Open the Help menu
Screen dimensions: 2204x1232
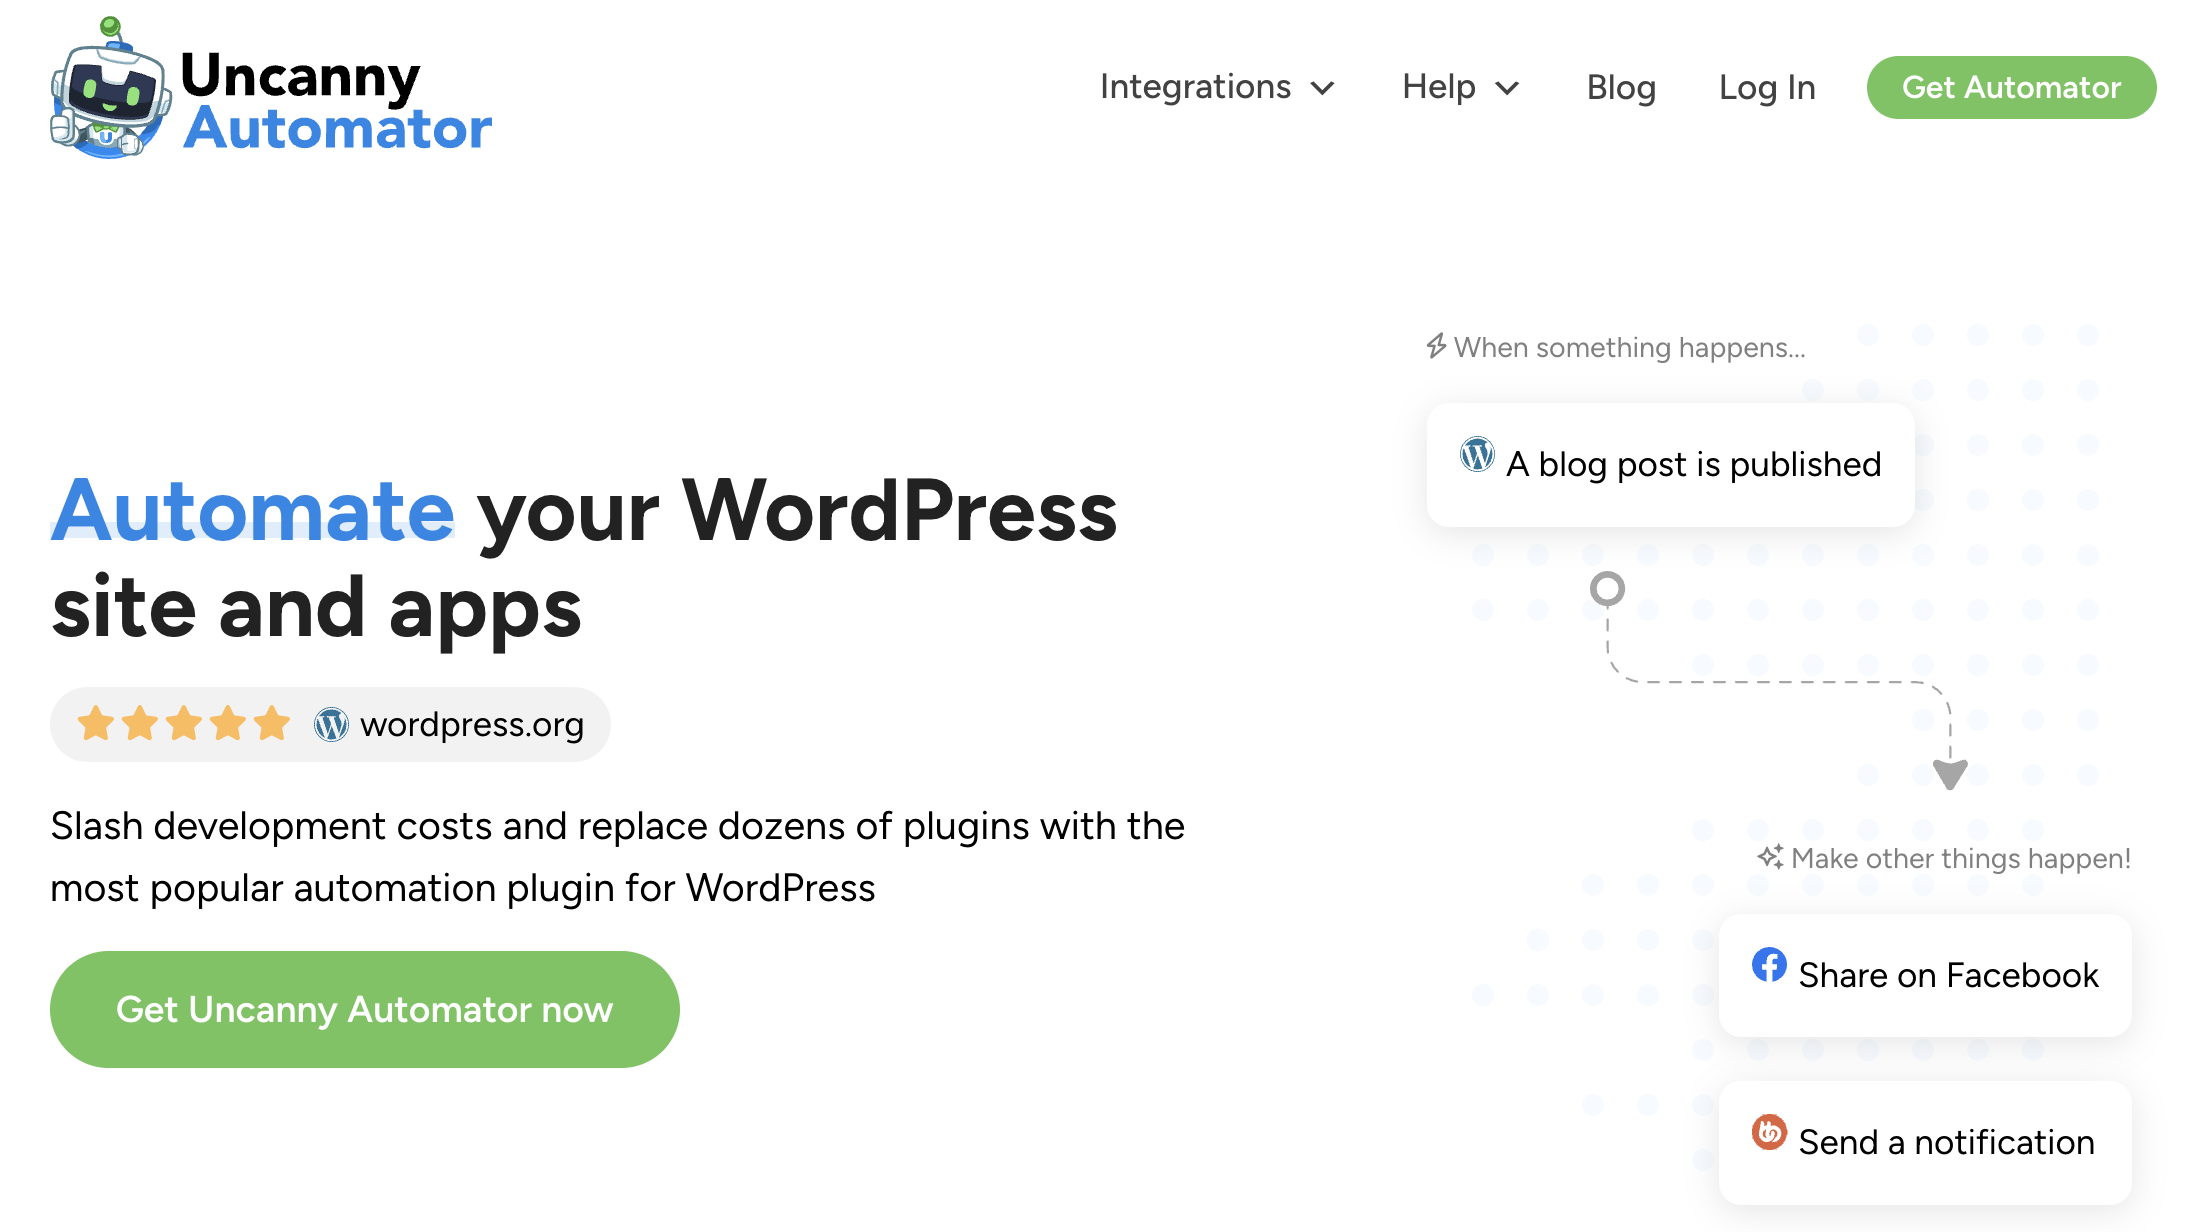pos(1461,87)
